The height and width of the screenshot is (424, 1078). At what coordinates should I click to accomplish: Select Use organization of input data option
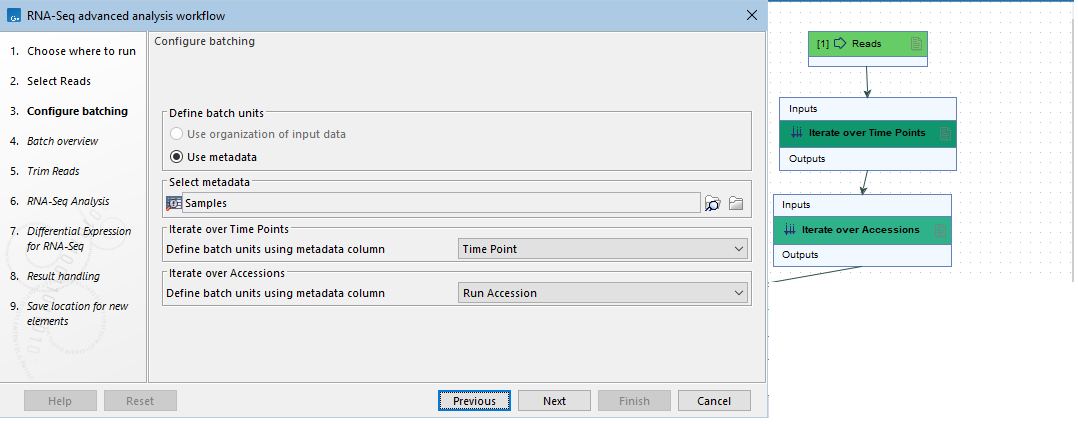[177, 134]
